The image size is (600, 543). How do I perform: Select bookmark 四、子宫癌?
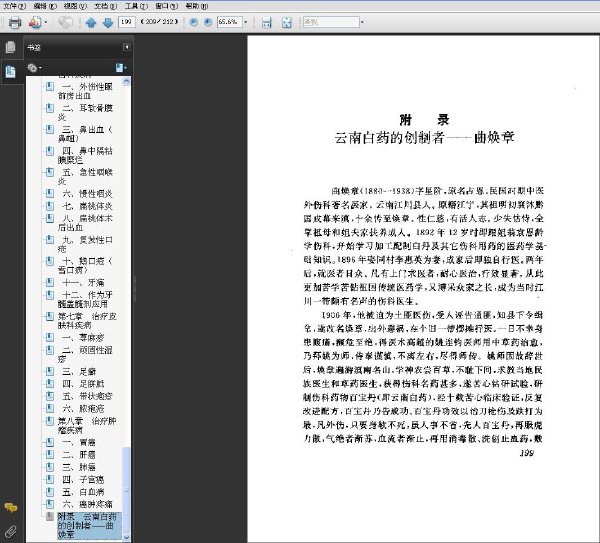(x=83, y=479)
